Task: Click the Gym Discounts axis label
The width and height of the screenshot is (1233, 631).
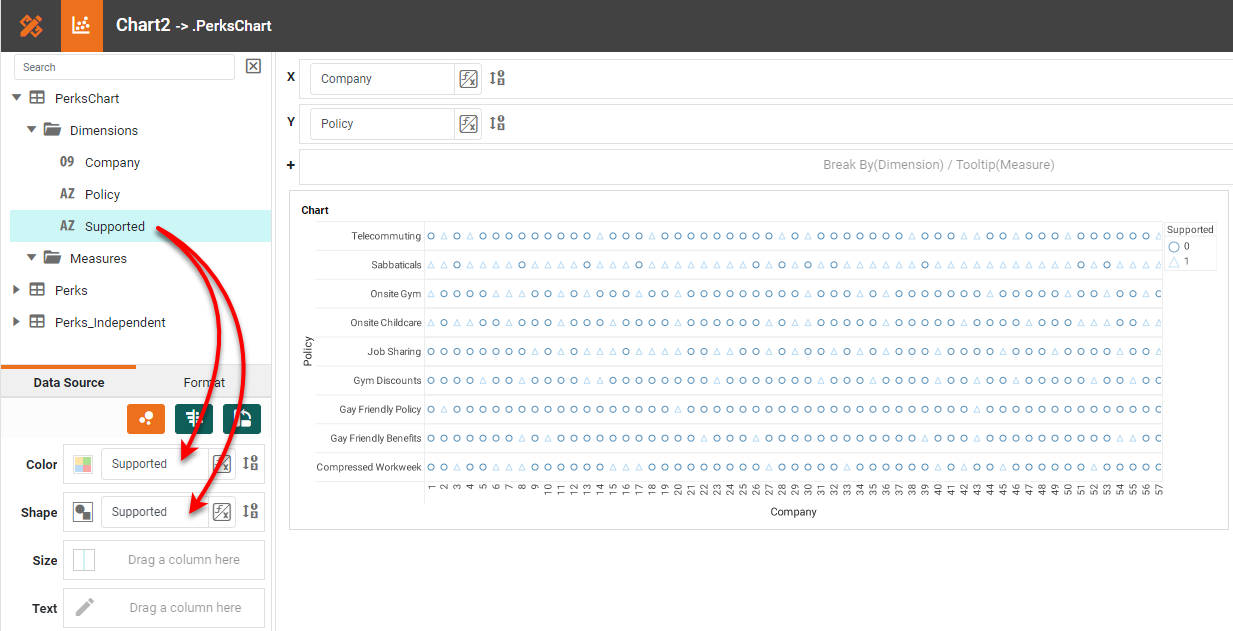Action: coord(387,381)
